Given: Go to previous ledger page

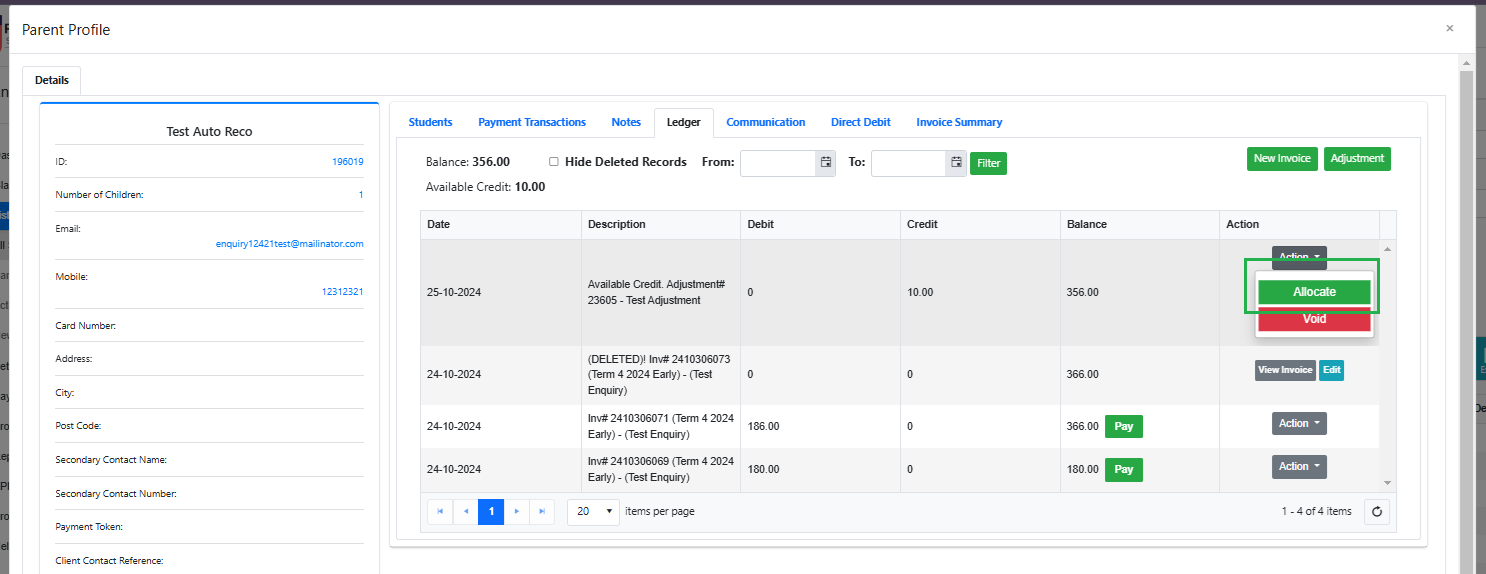Looking at the screenshot, I should tap(466, 511).
